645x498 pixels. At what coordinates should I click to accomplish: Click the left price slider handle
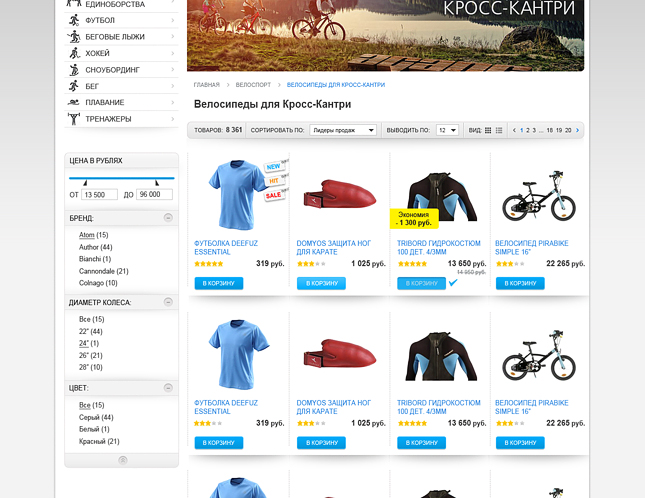85,183
